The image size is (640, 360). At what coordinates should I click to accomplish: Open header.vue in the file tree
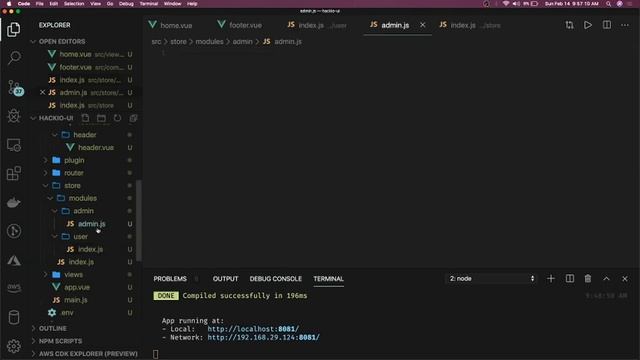tap(96, 147)
